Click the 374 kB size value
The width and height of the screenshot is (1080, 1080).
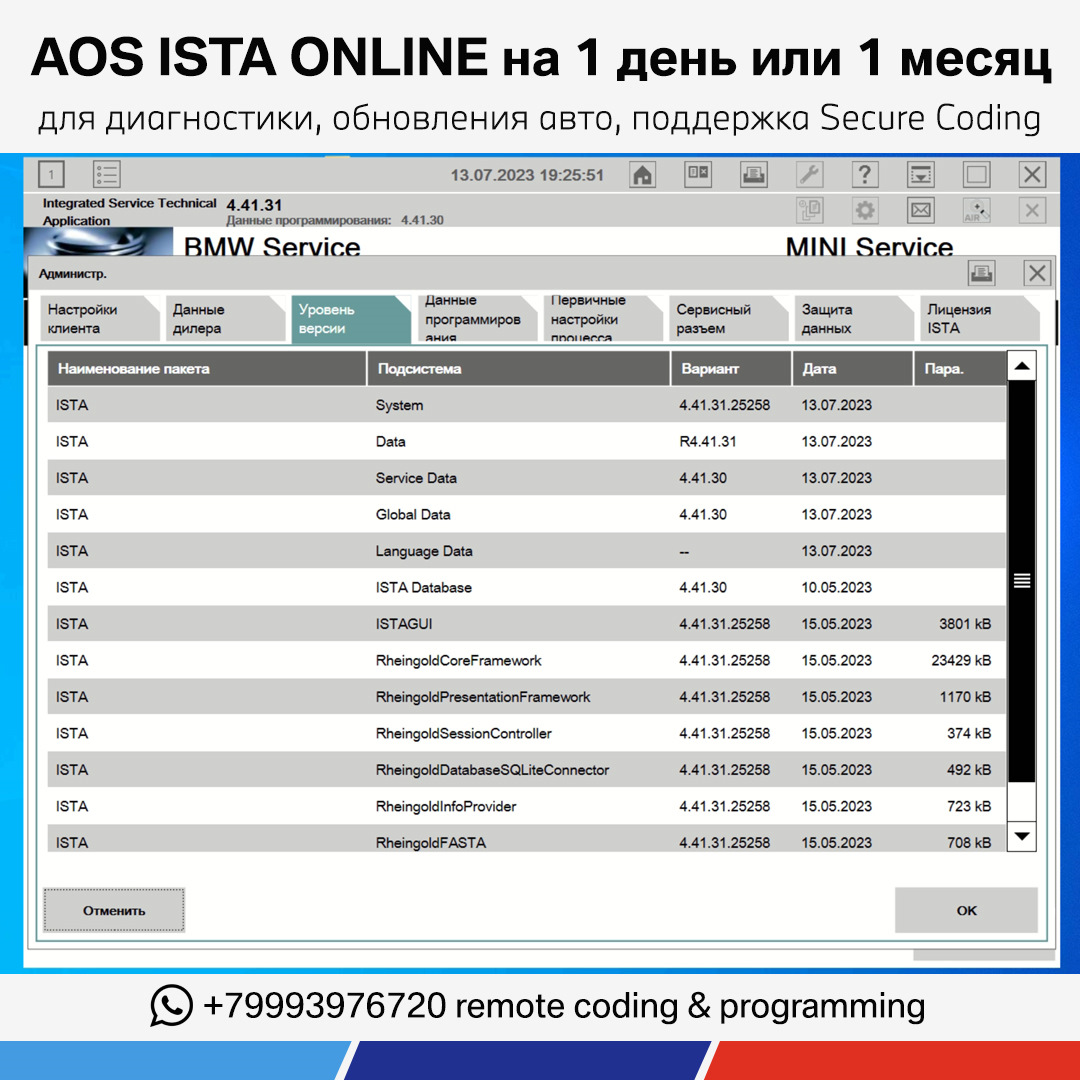coord(969,734)
